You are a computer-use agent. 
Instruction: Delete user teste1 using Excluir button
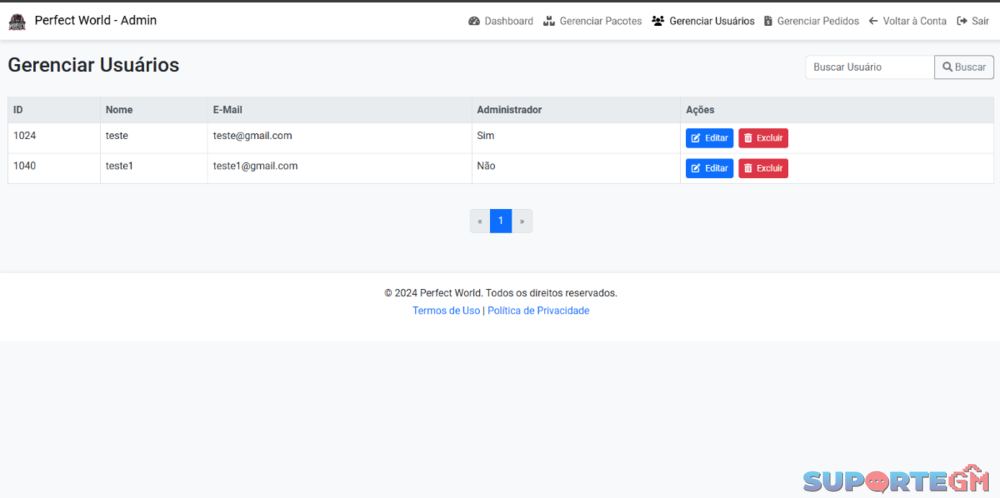pos(763,168)
